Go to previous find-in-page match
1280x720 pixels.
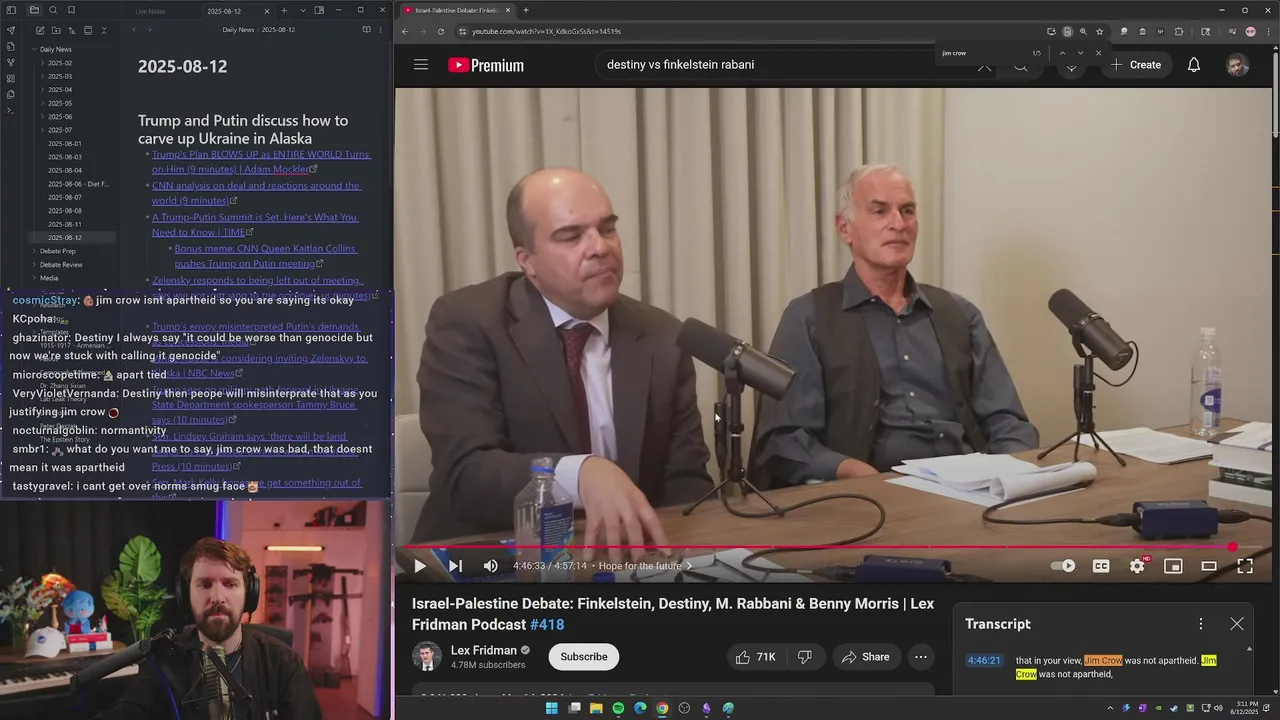tap(1062, 53)
